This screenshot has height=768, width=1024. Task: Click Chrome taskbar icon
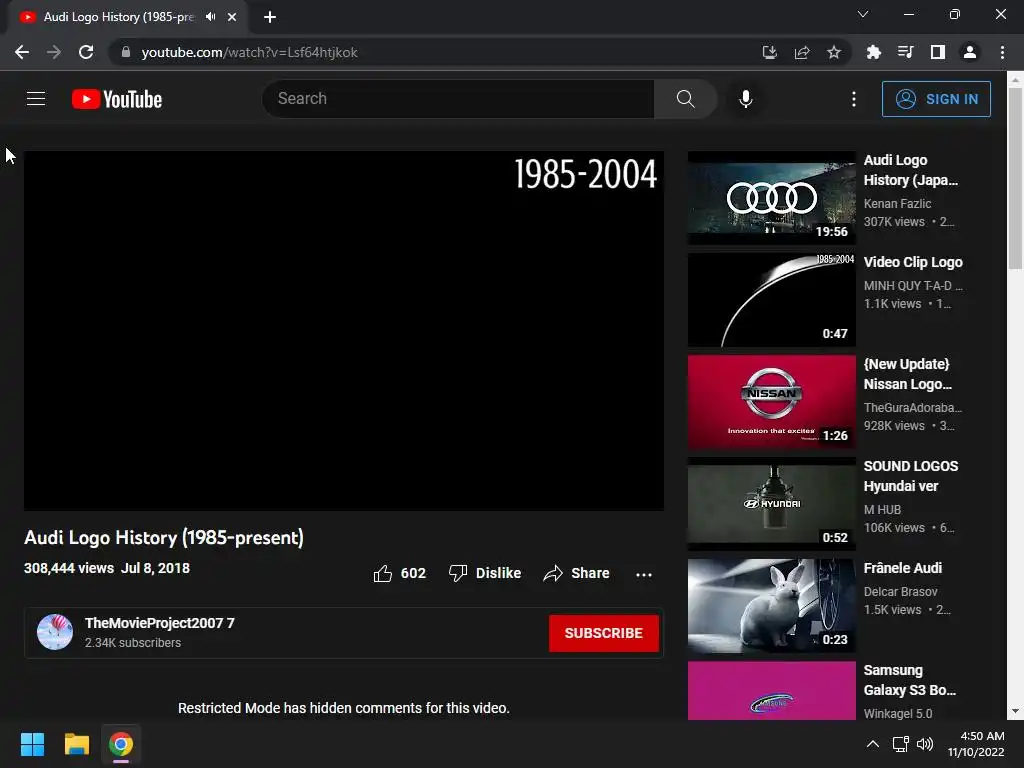coord(121,744)
